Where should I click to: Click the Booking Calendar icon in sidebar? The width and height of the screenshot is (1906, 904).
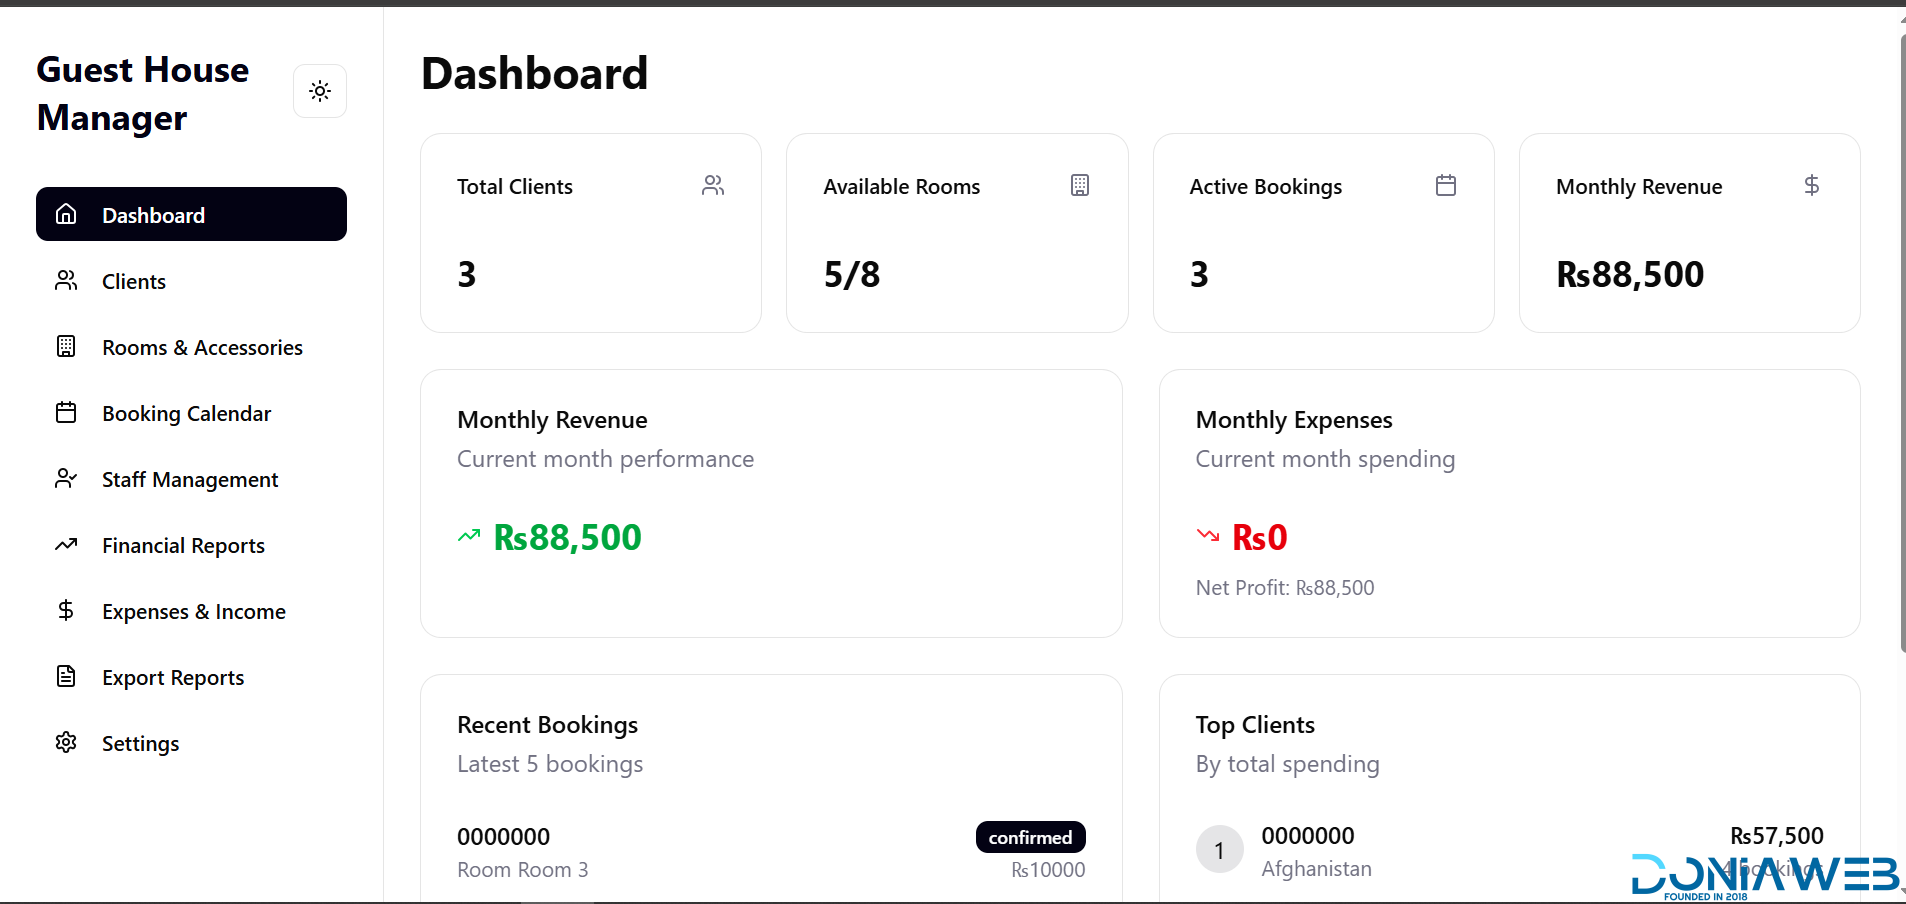(x=66, y=413)
